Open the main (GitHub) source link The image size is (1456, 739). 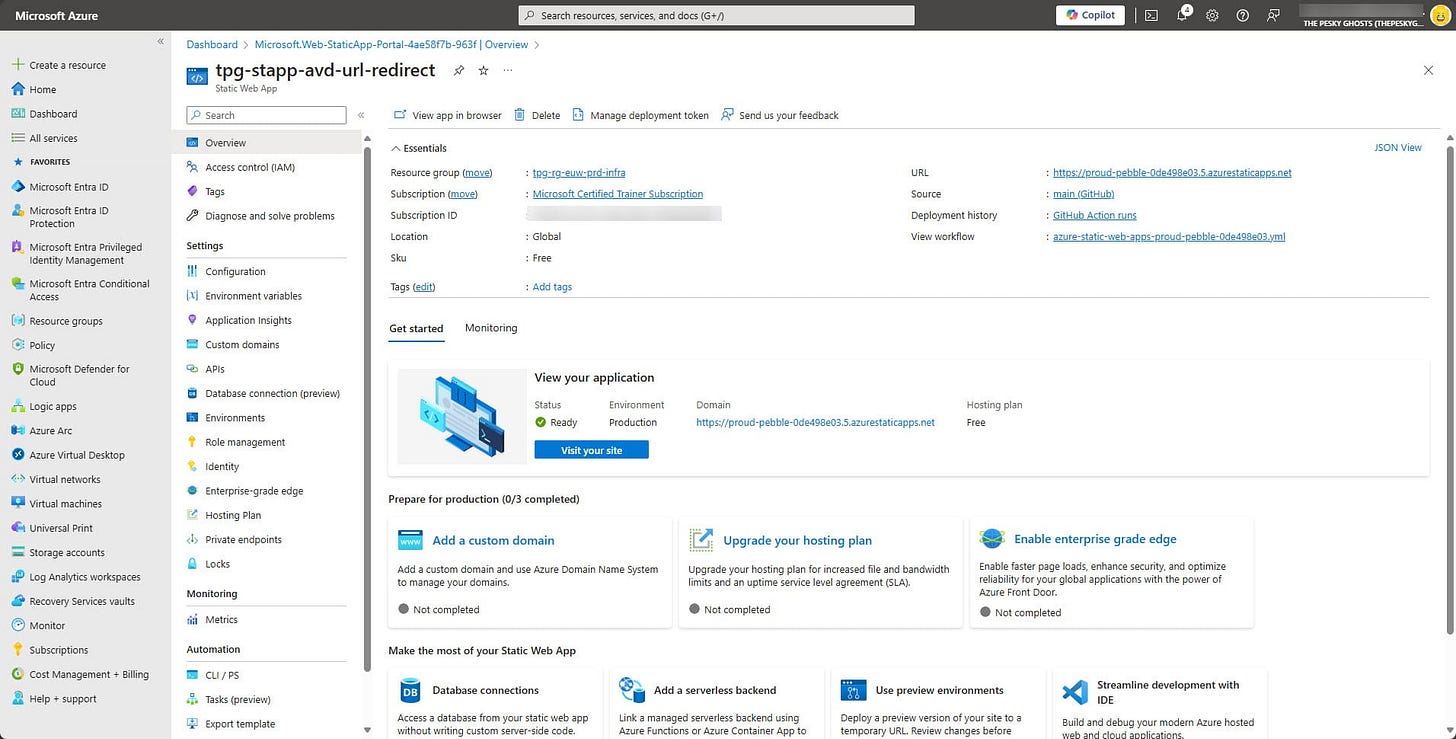(x=1084, y=194)
